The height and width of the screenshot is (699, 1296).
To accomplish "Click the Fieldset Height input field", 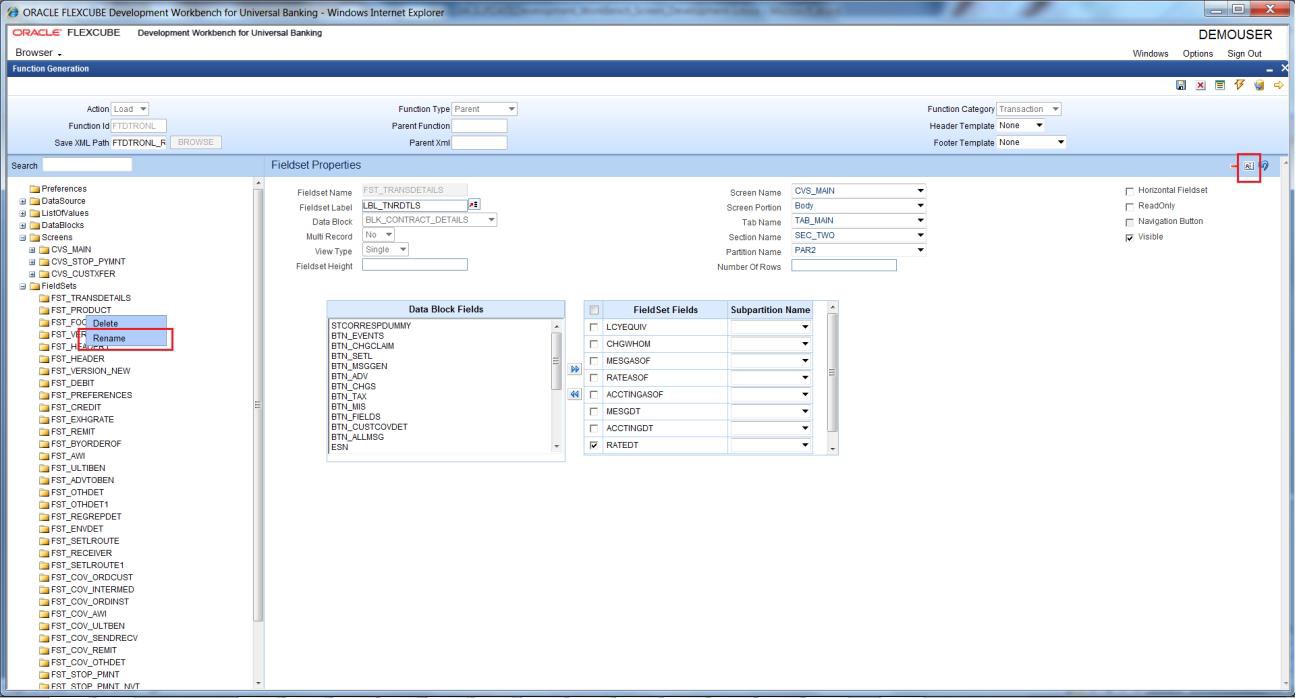I will click(x=414, y=265).
